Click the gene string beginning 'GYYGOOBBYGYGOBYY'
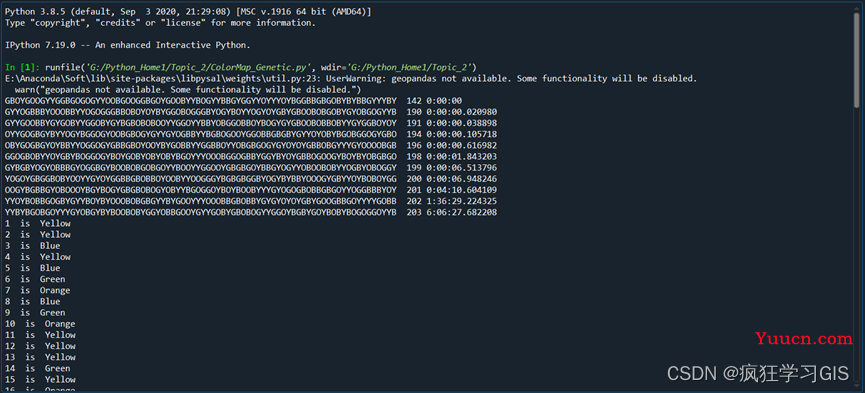This screenshot has height=393, width=865. coord(201,123)
